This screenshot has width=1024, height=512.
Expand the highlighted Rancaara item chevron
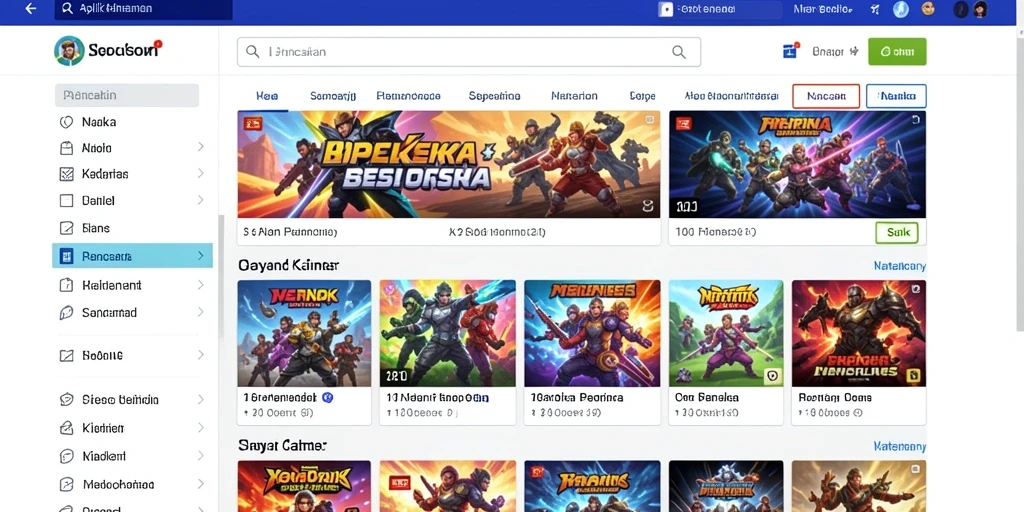[200, 256]
